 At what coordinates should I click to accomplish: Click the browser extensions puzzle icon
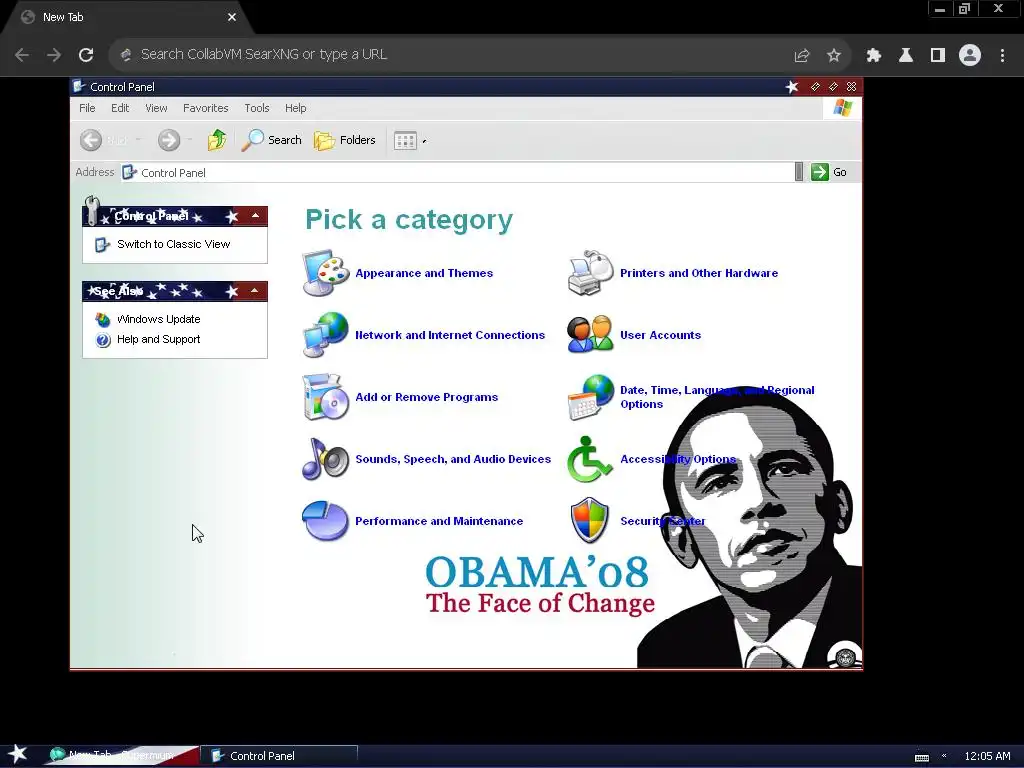coord(874,55)
